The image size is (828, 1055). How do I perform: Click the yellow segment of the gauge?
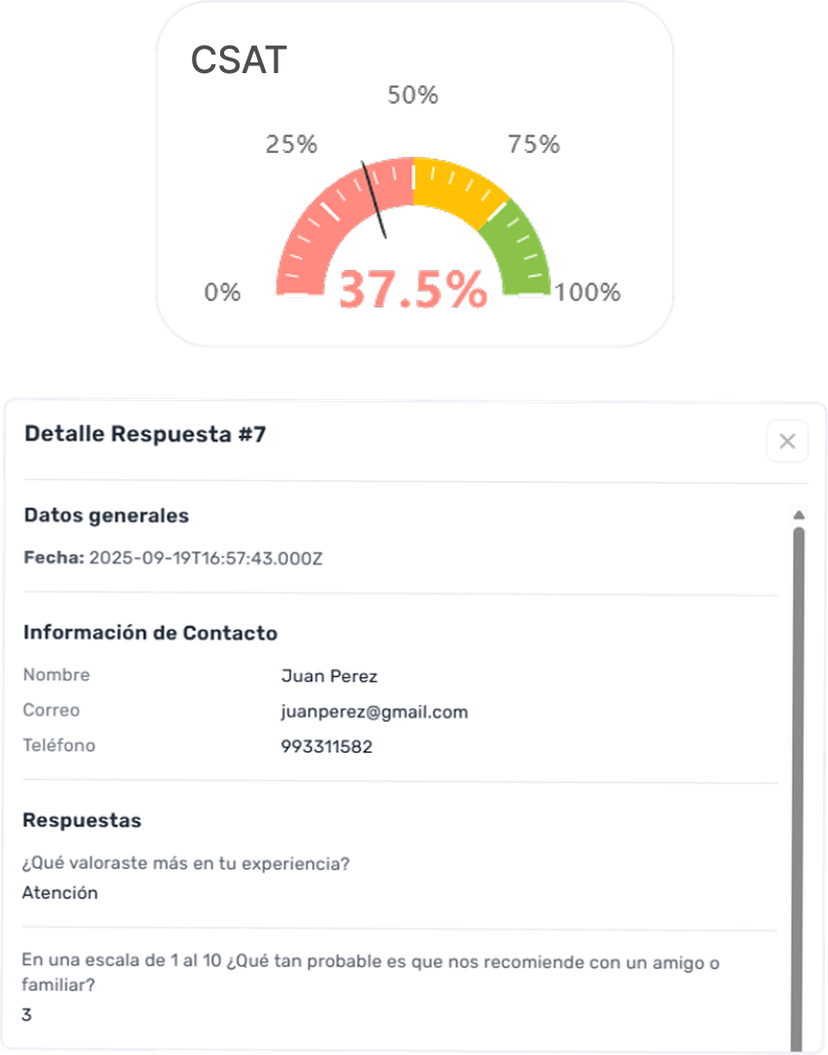455,185
